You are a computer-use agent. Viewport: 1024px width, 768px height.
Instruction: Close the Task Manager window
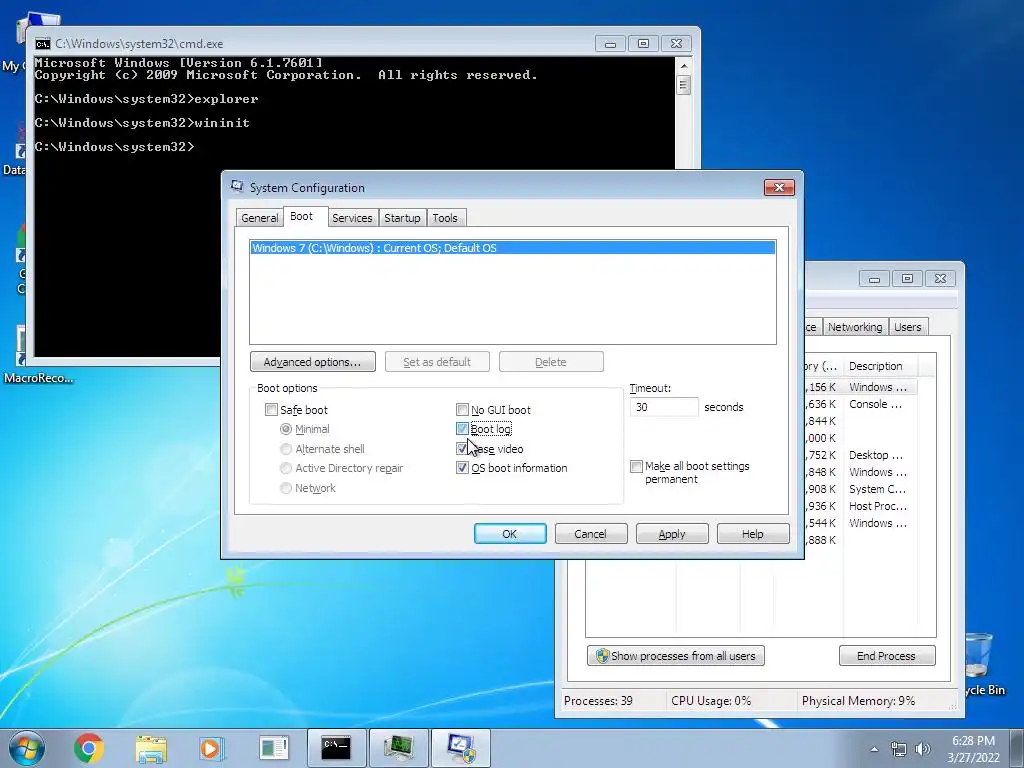tap(940, 279)
